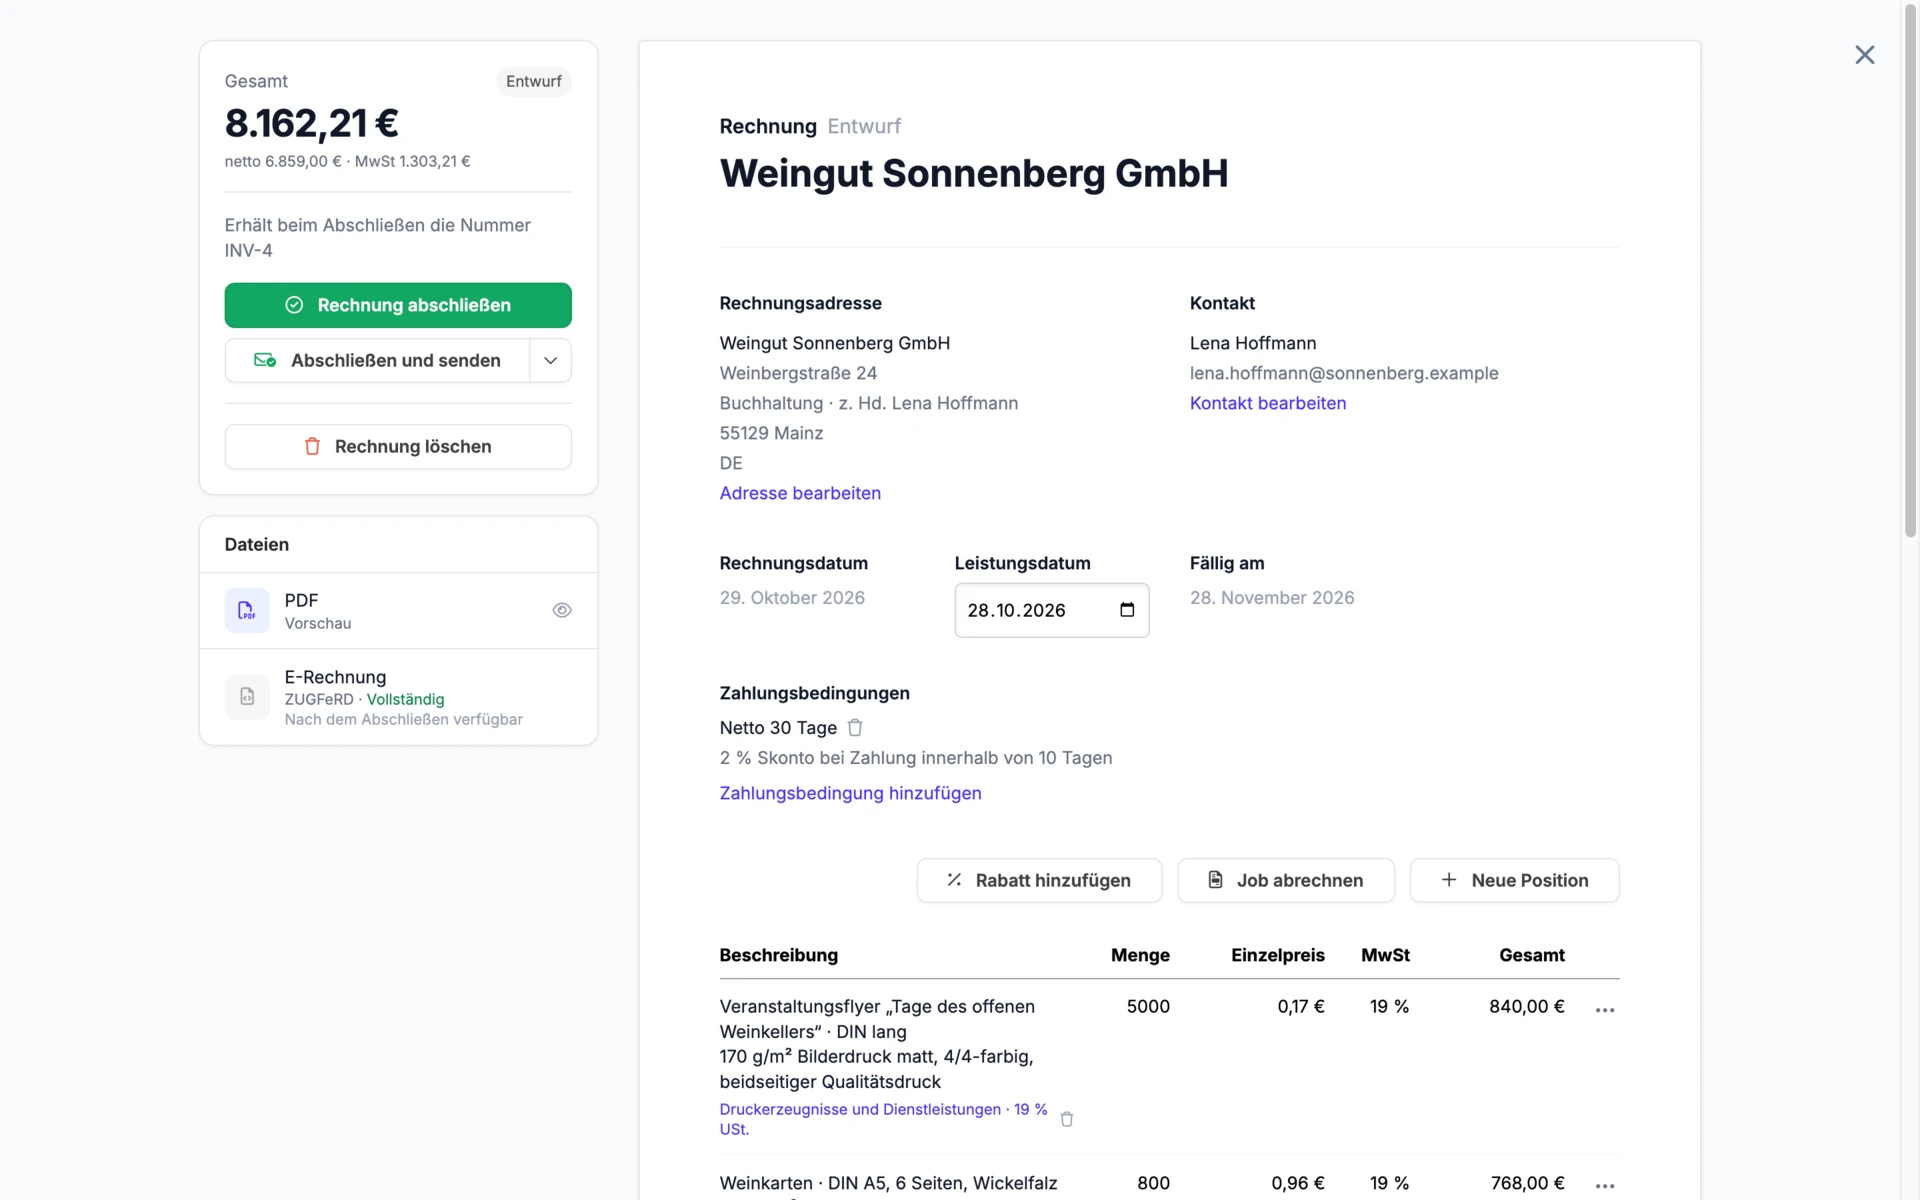The image size is (1920, 1200).
Task: Click the unit price 0,17 €
Action: tap(1301, 1007)
